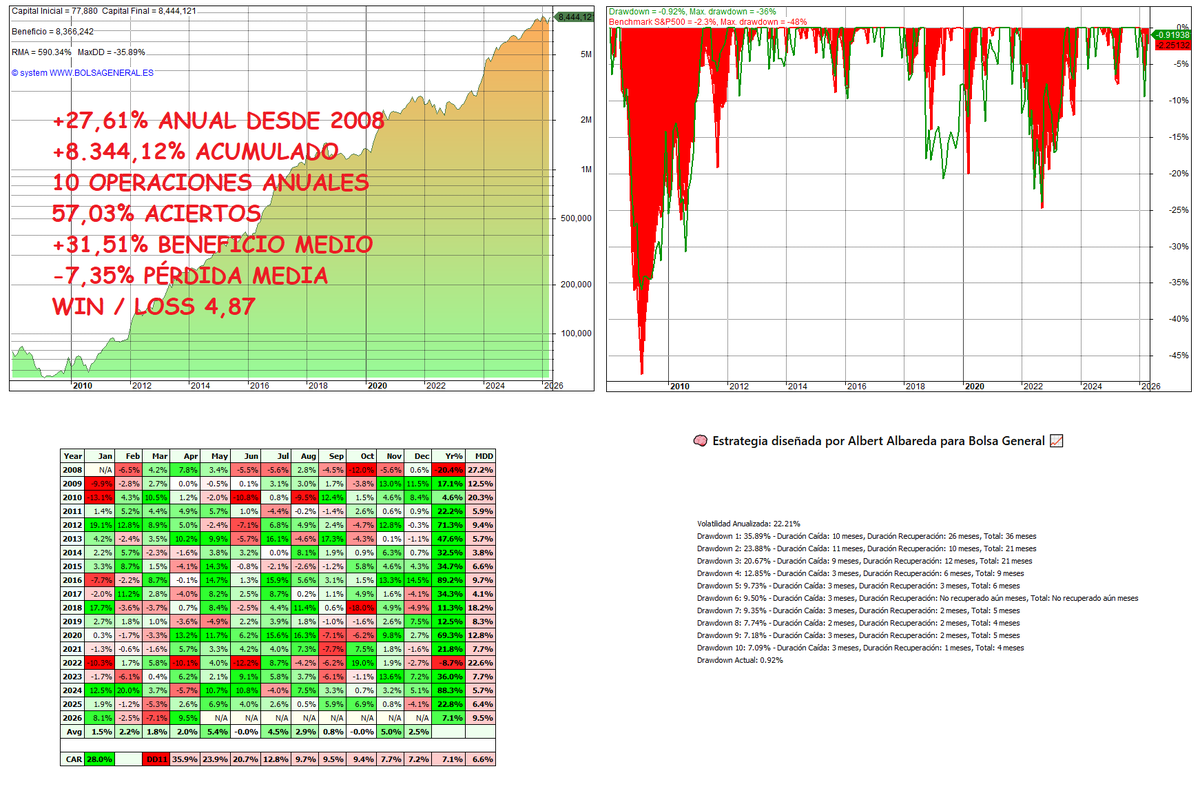Click the red DD11 cell

[x=155, y=759]
